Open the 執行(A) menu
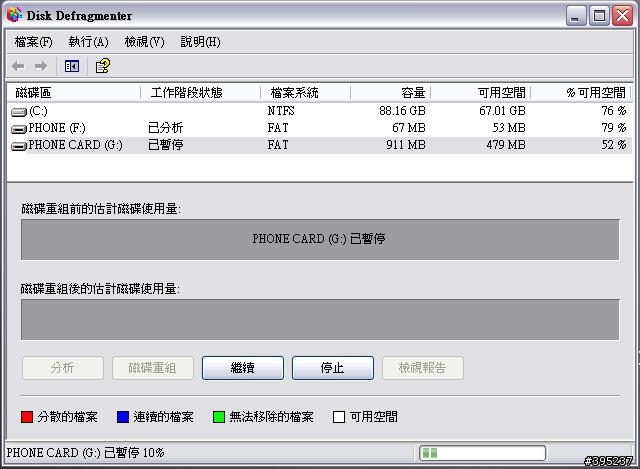The height and width of the screenshot is (469, 640). (x=89, y=42)
